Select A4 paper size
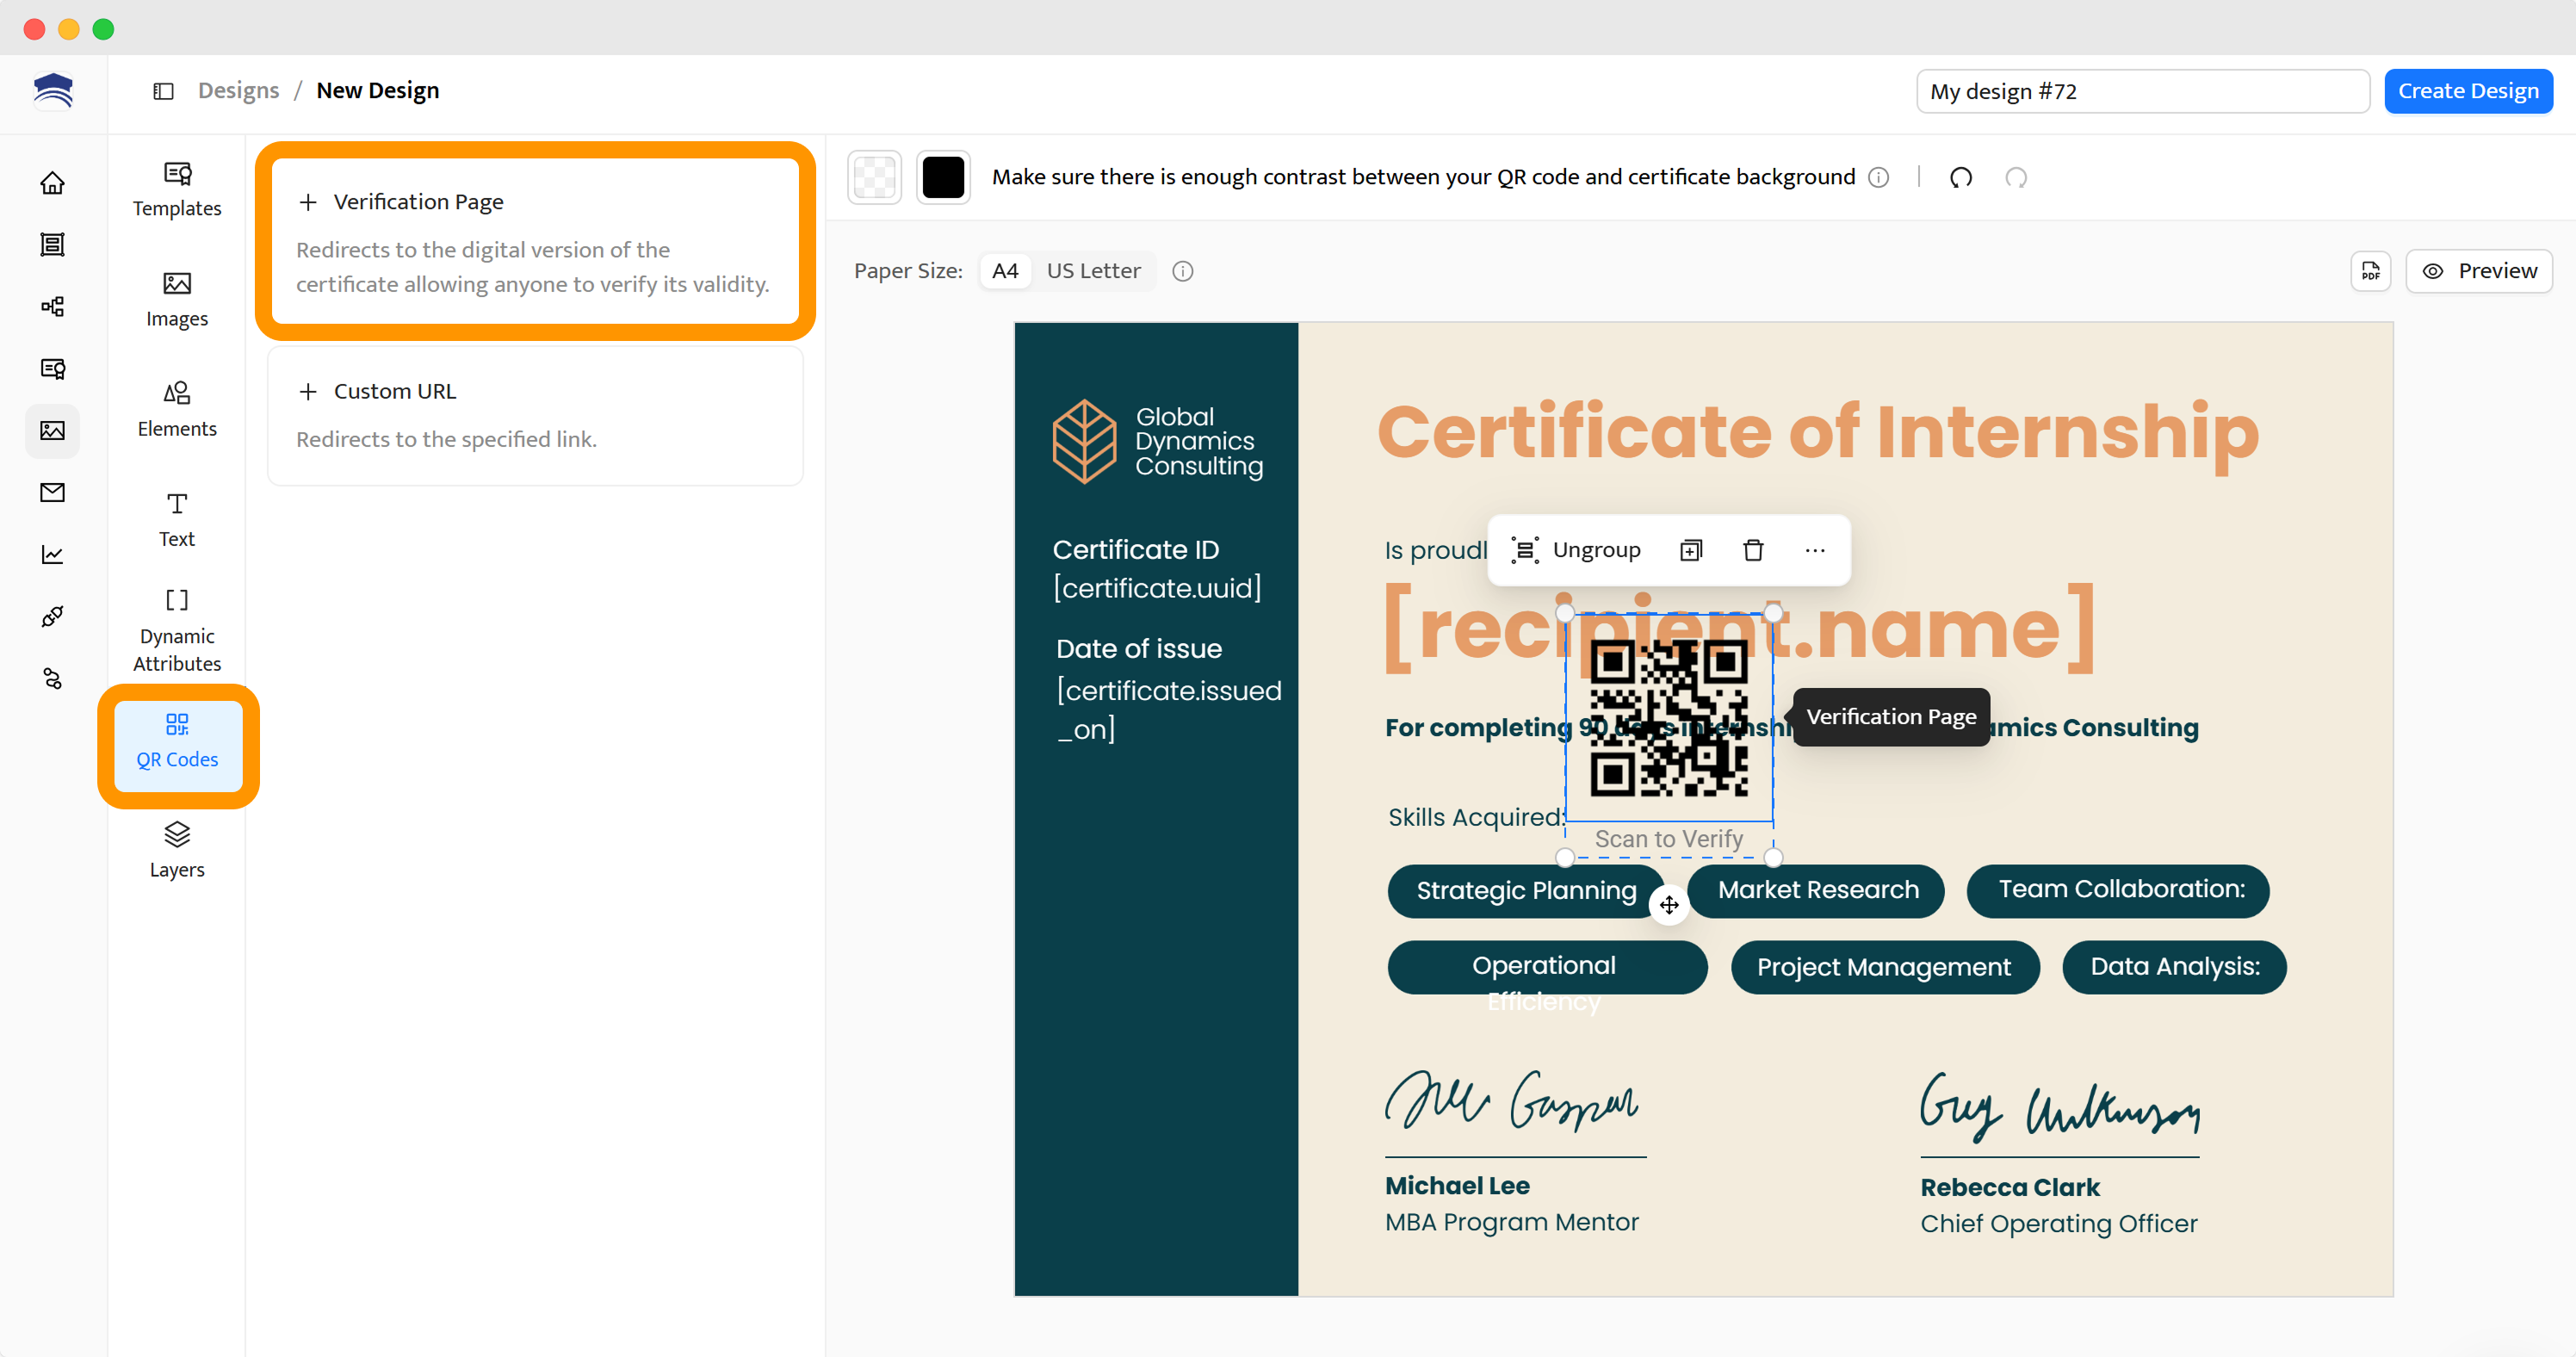The height and width of the screenshot is (1357, 2576). click(x=1005, y=270)
